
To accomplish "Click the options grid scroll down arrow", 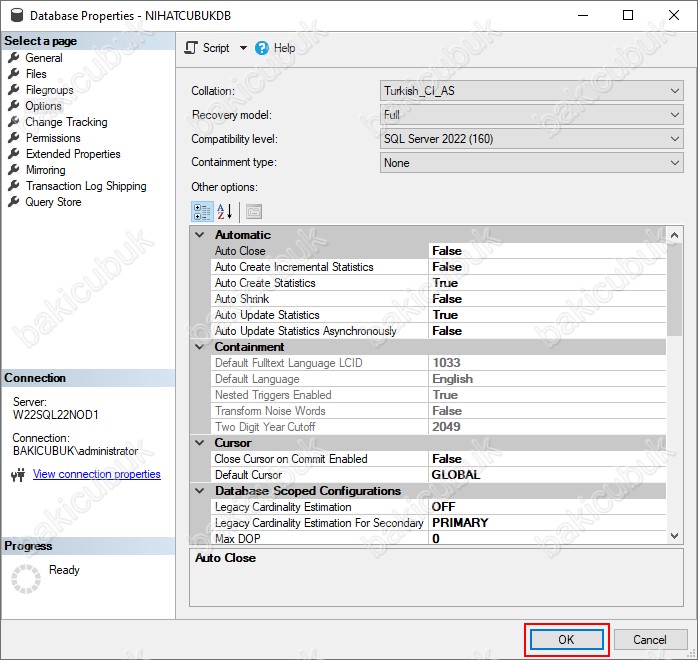I will click(x=674, y=536).
